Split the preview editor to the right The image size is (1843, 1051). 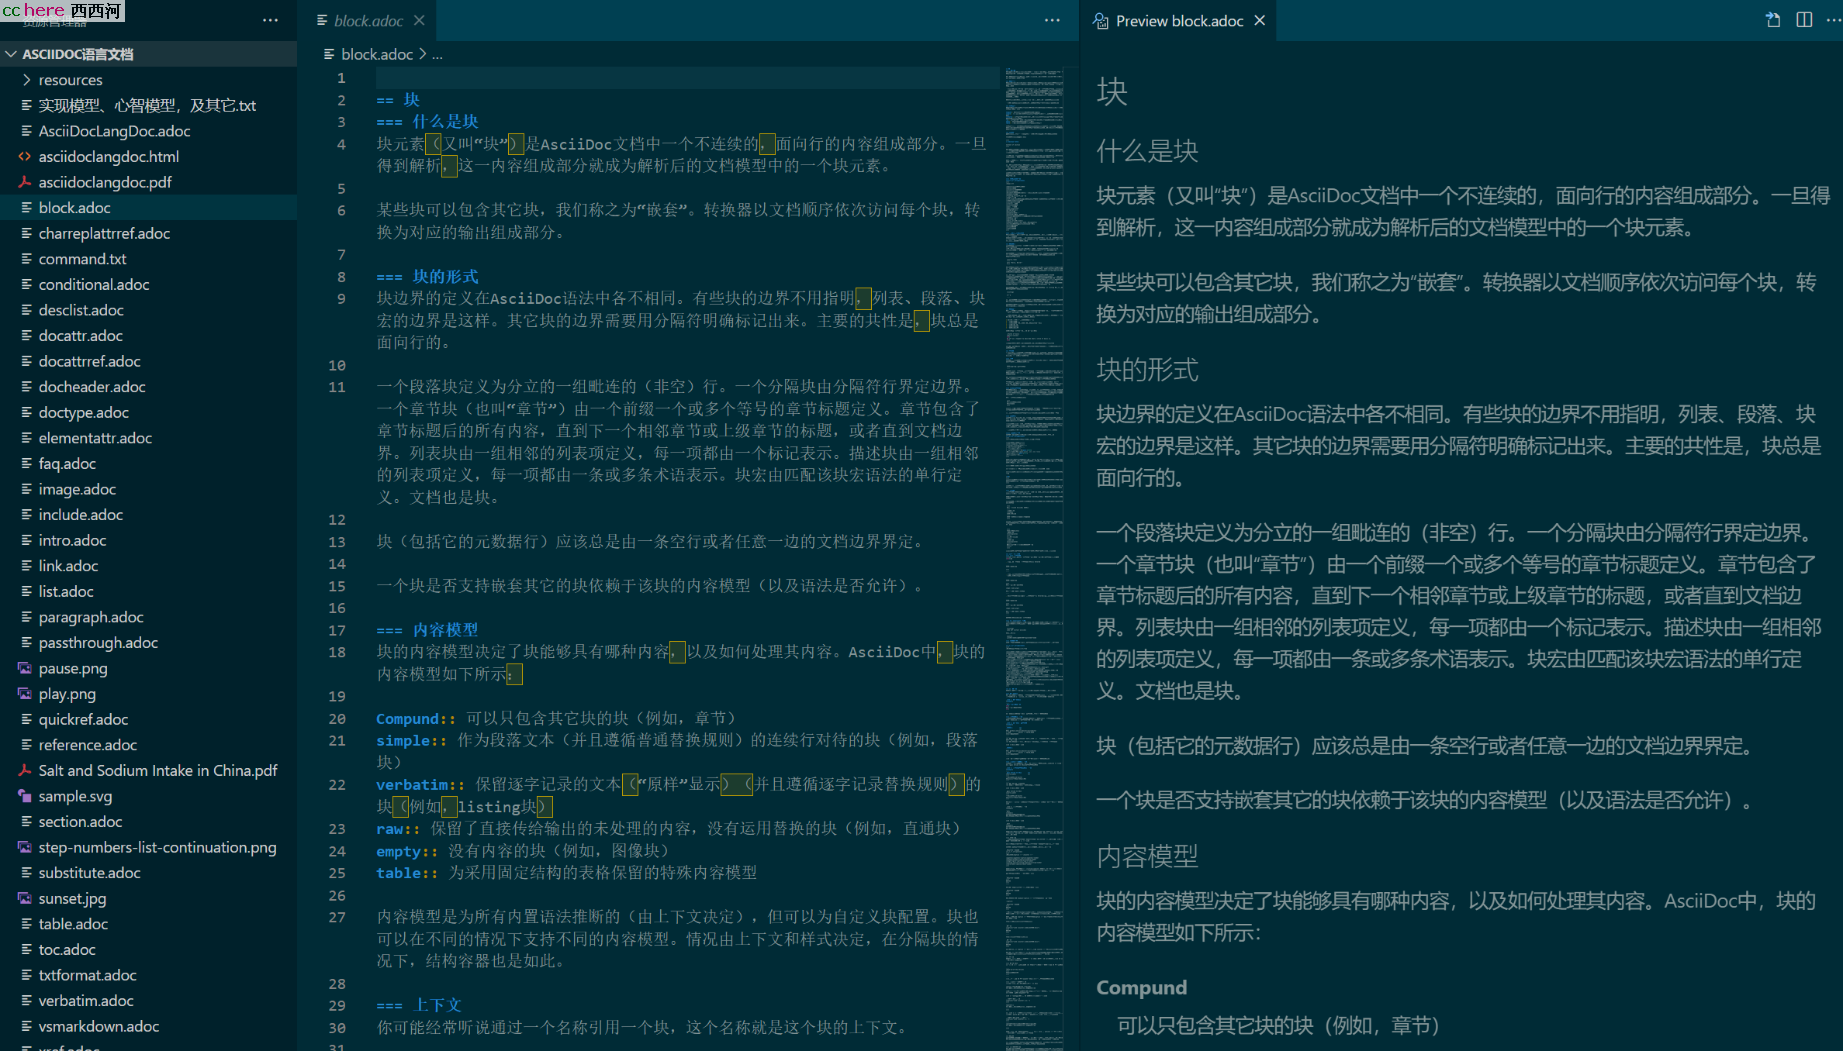[1804, 20]
